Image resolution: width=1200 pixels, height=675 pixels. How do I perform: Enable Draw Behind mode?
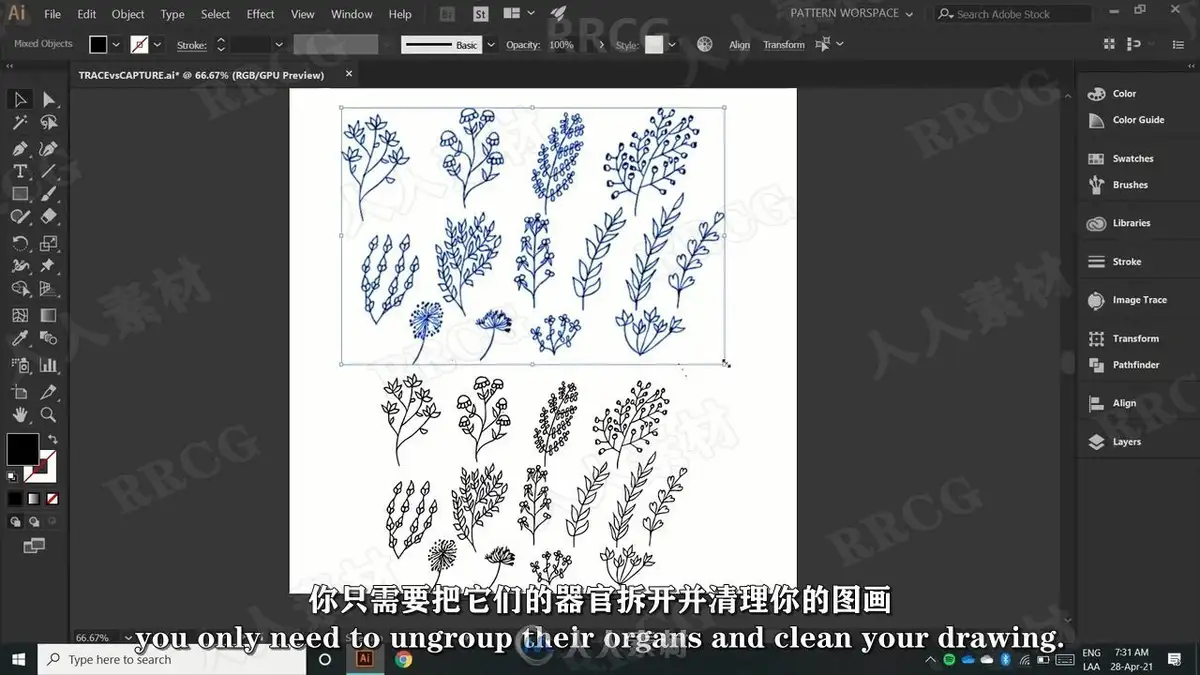pos(33,521)
